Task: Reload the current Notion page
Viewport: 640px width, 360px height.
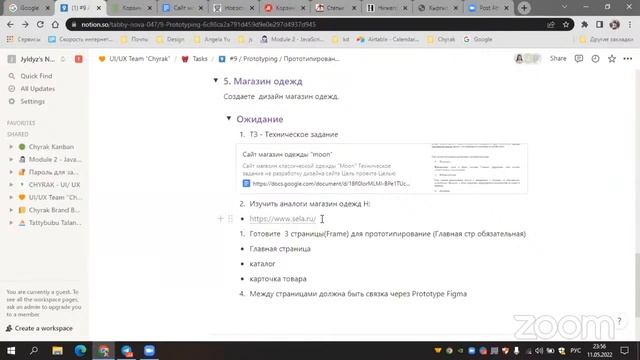Action: [40, 24]
